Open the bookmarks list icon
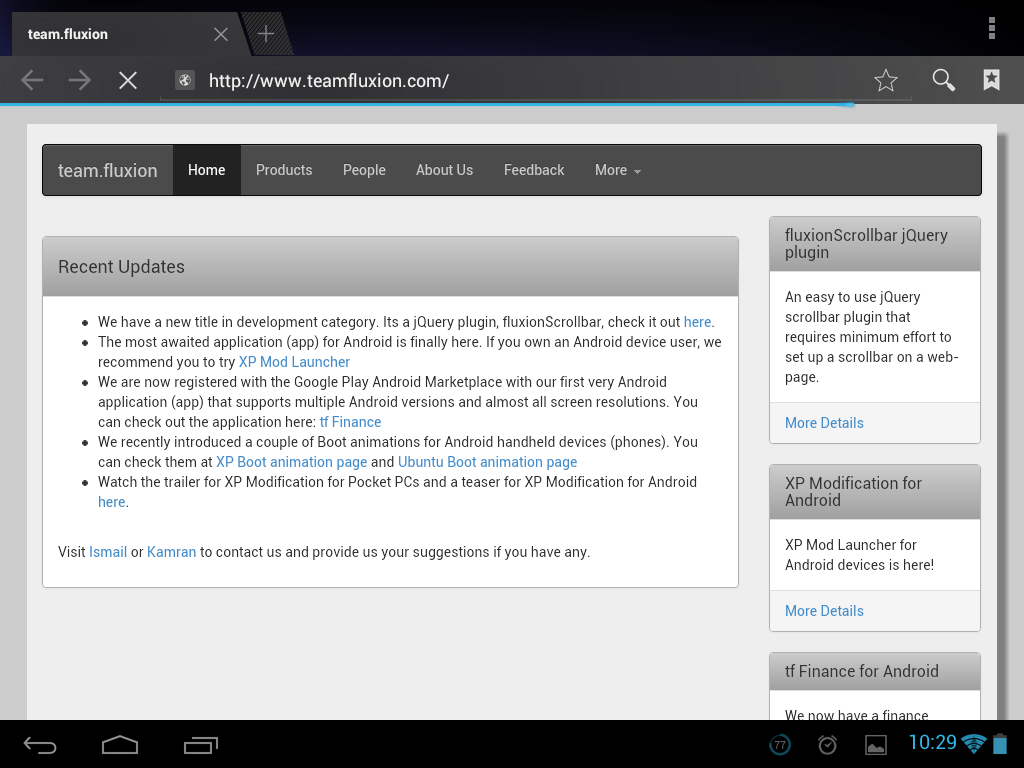 pyautogui.click(x=991, y=80)
